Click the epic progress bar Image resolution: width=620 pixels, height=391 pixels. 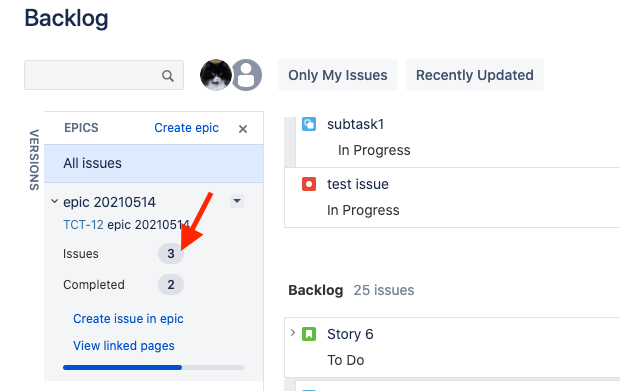click(x=153, y=368)
